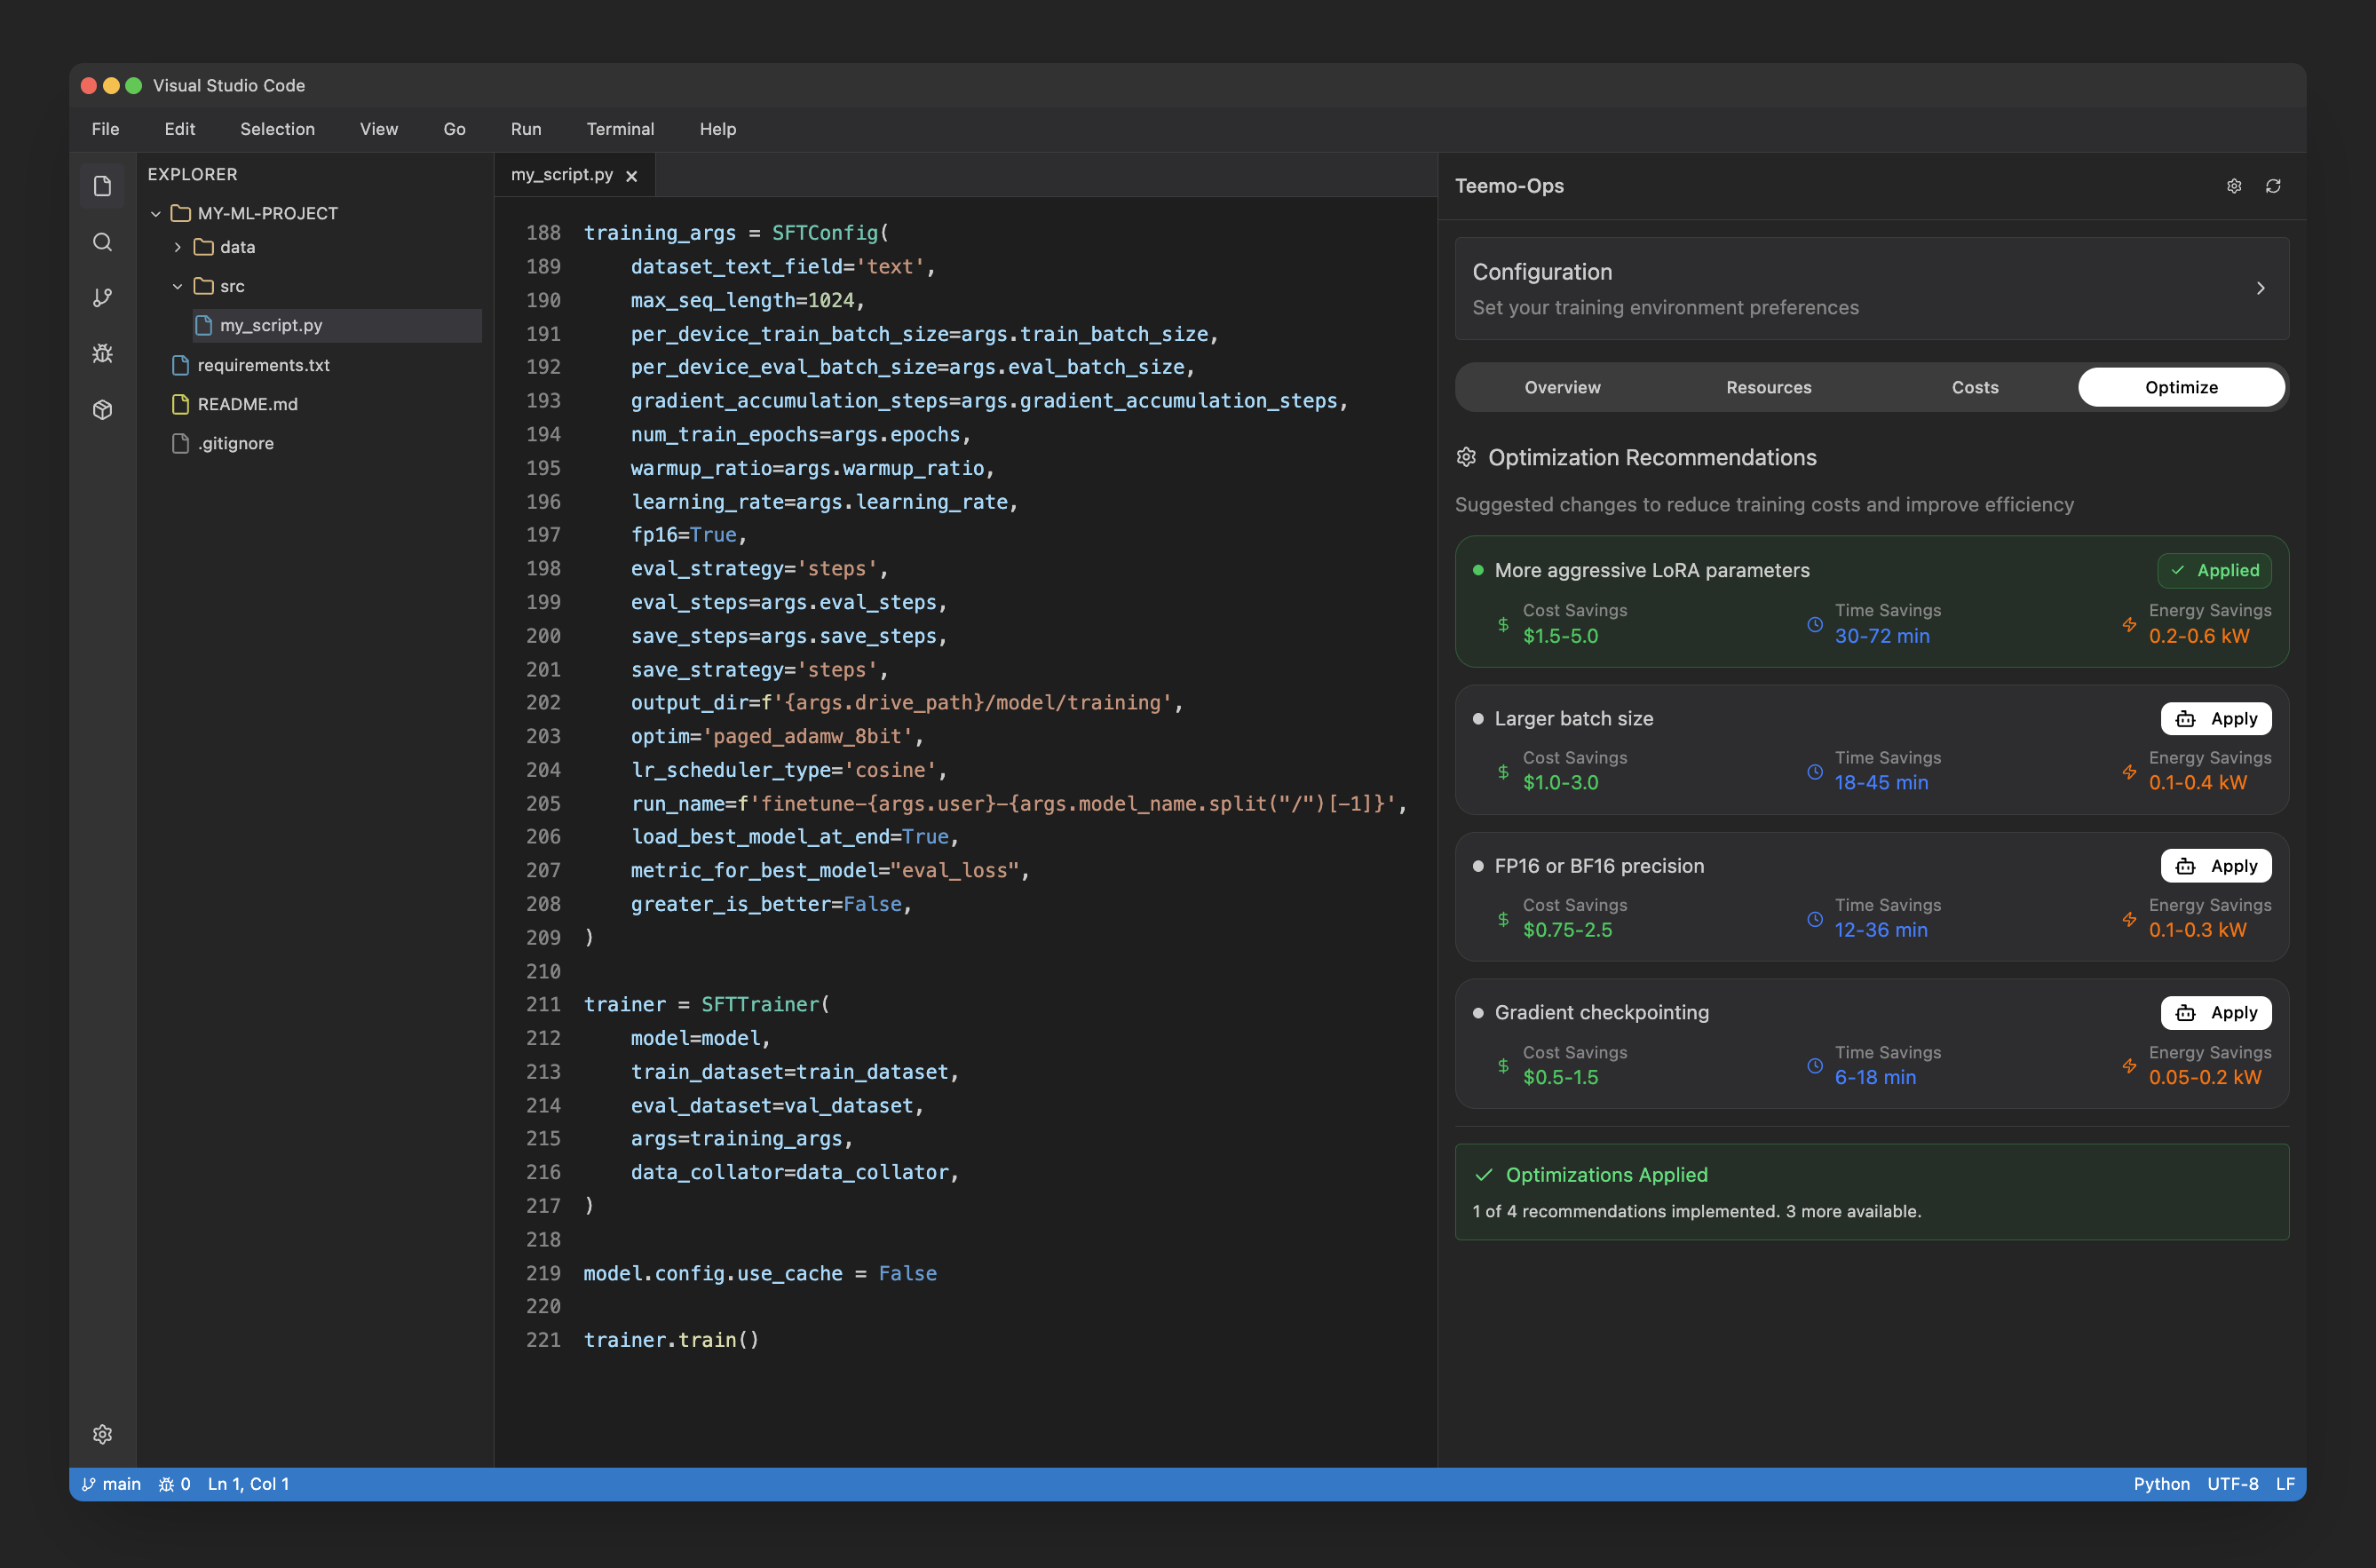
Task: Open the Run menu
Action: [x=526, y=129]
